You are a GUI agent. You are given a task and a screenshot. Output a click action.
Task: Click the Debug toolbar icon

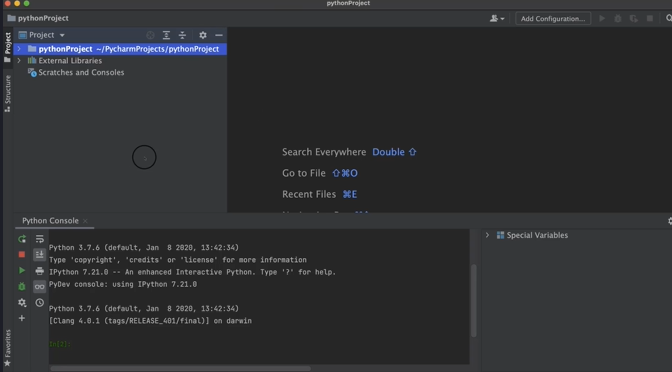[618, 18]
